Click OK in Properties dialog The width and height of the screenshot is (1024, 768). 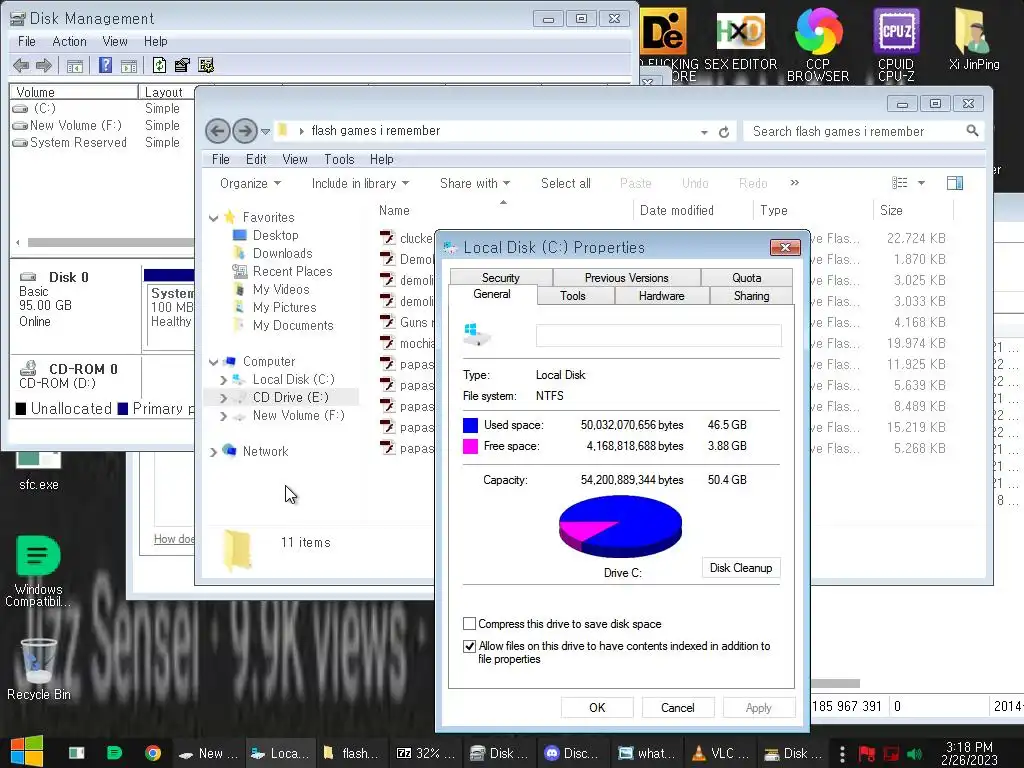pyautogui.click(x=597, y=708)
